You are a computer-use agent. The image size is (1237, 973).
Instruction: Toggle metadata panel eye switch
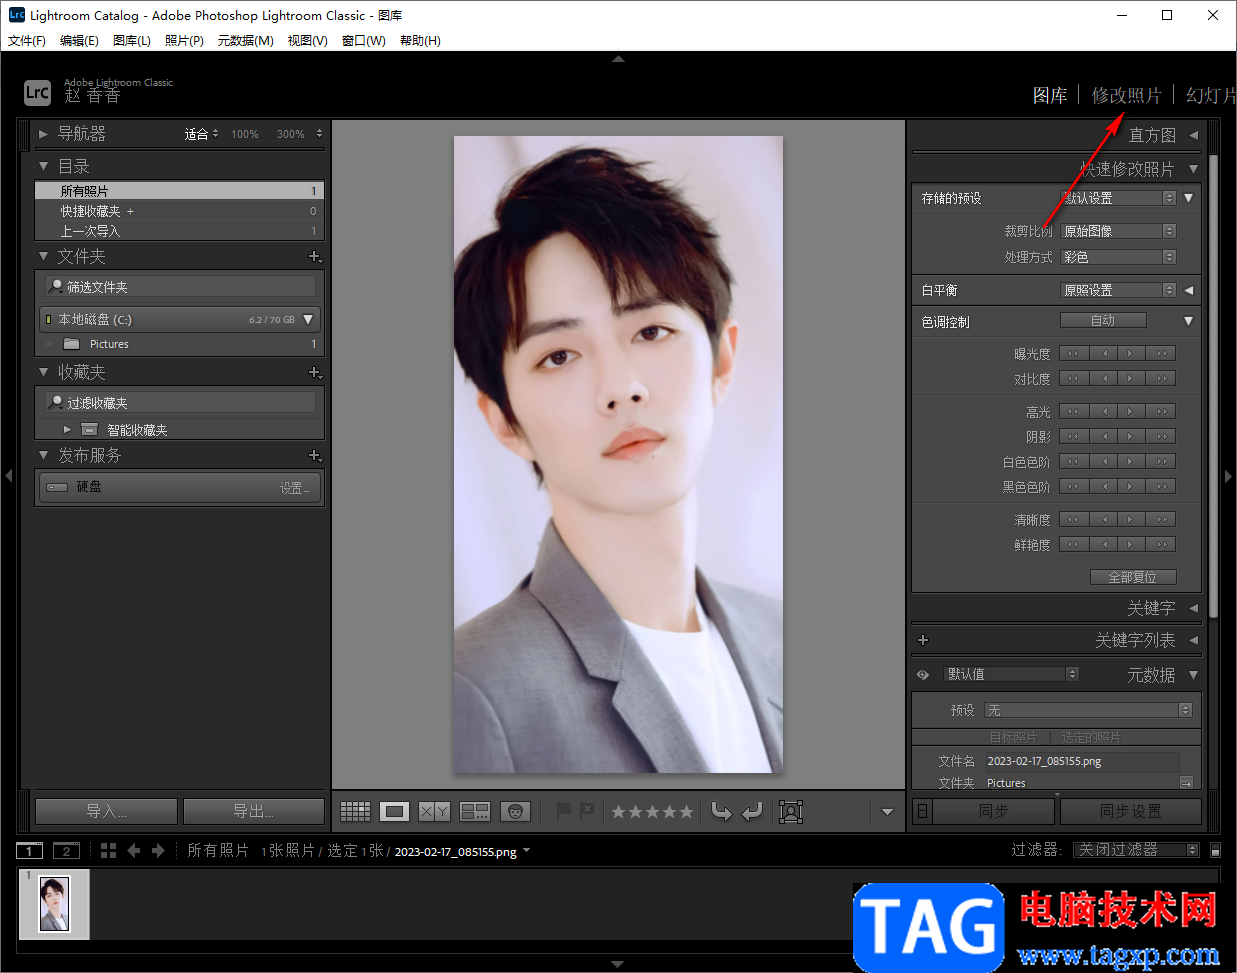click(x=923, y=675)
